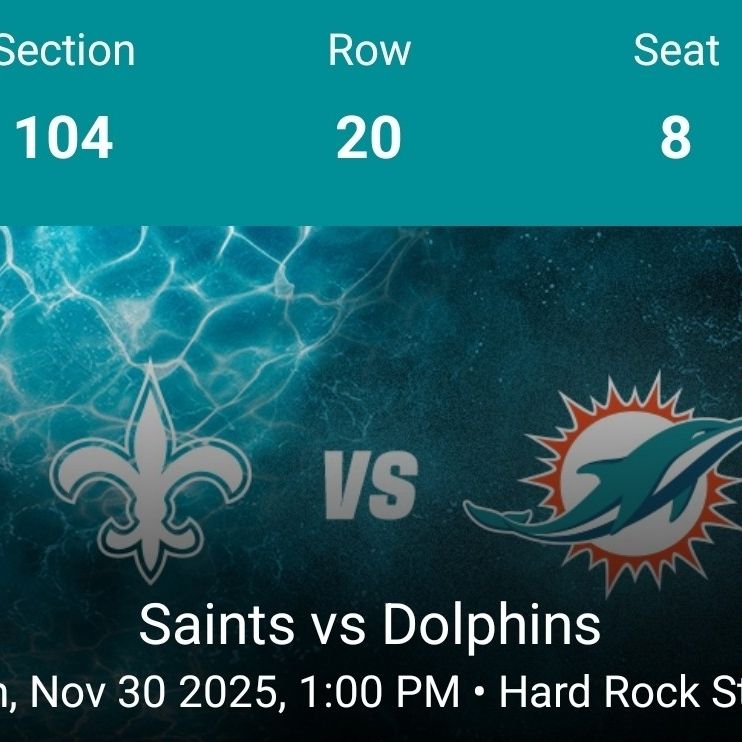Tap the Hard Rock stadium venue text
This screenshot has height=742, width=742.
pyautogui.click(x=620, y=692)
